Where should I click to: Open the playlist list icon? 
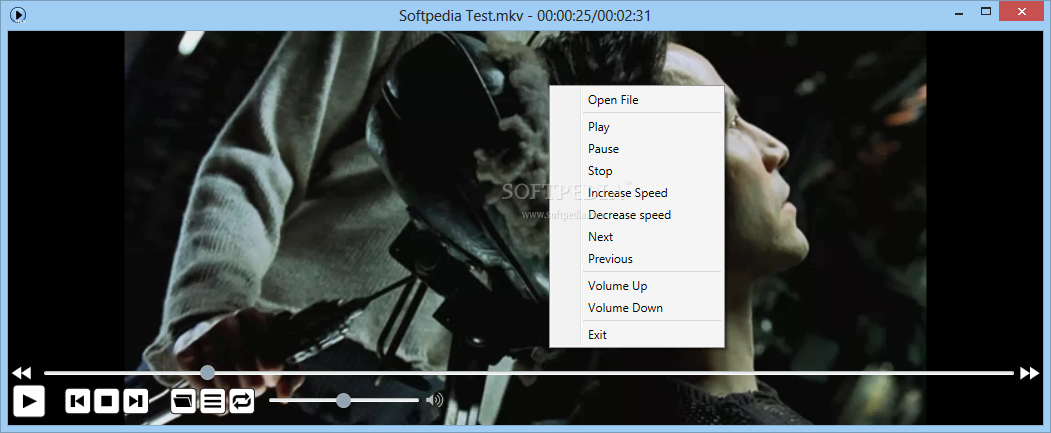click(x=212, y=401)
